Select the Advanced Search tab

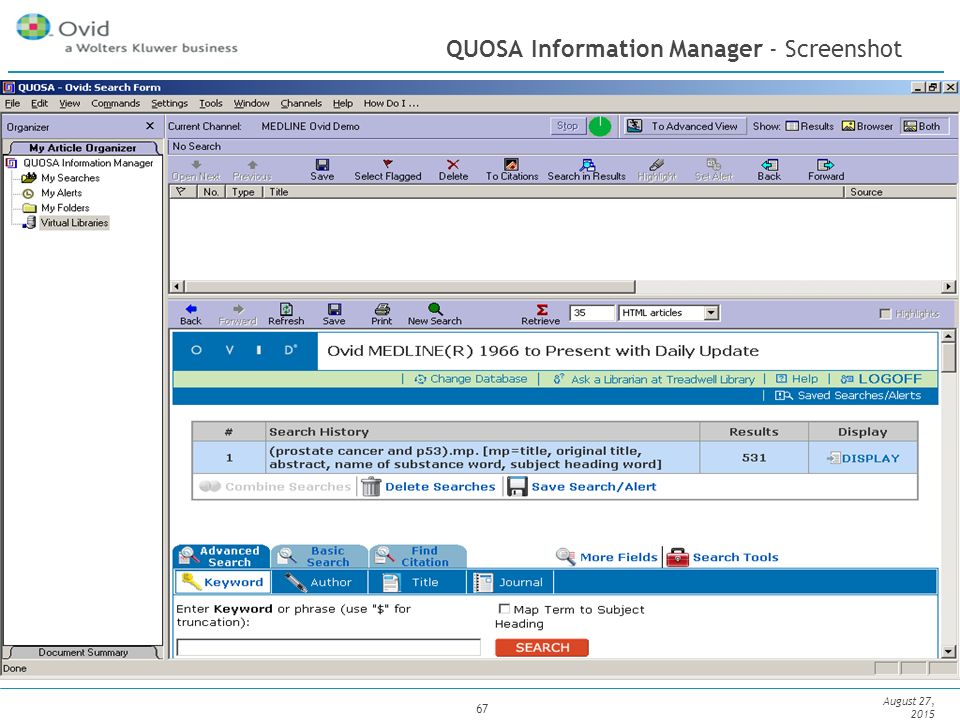(222, 557)
